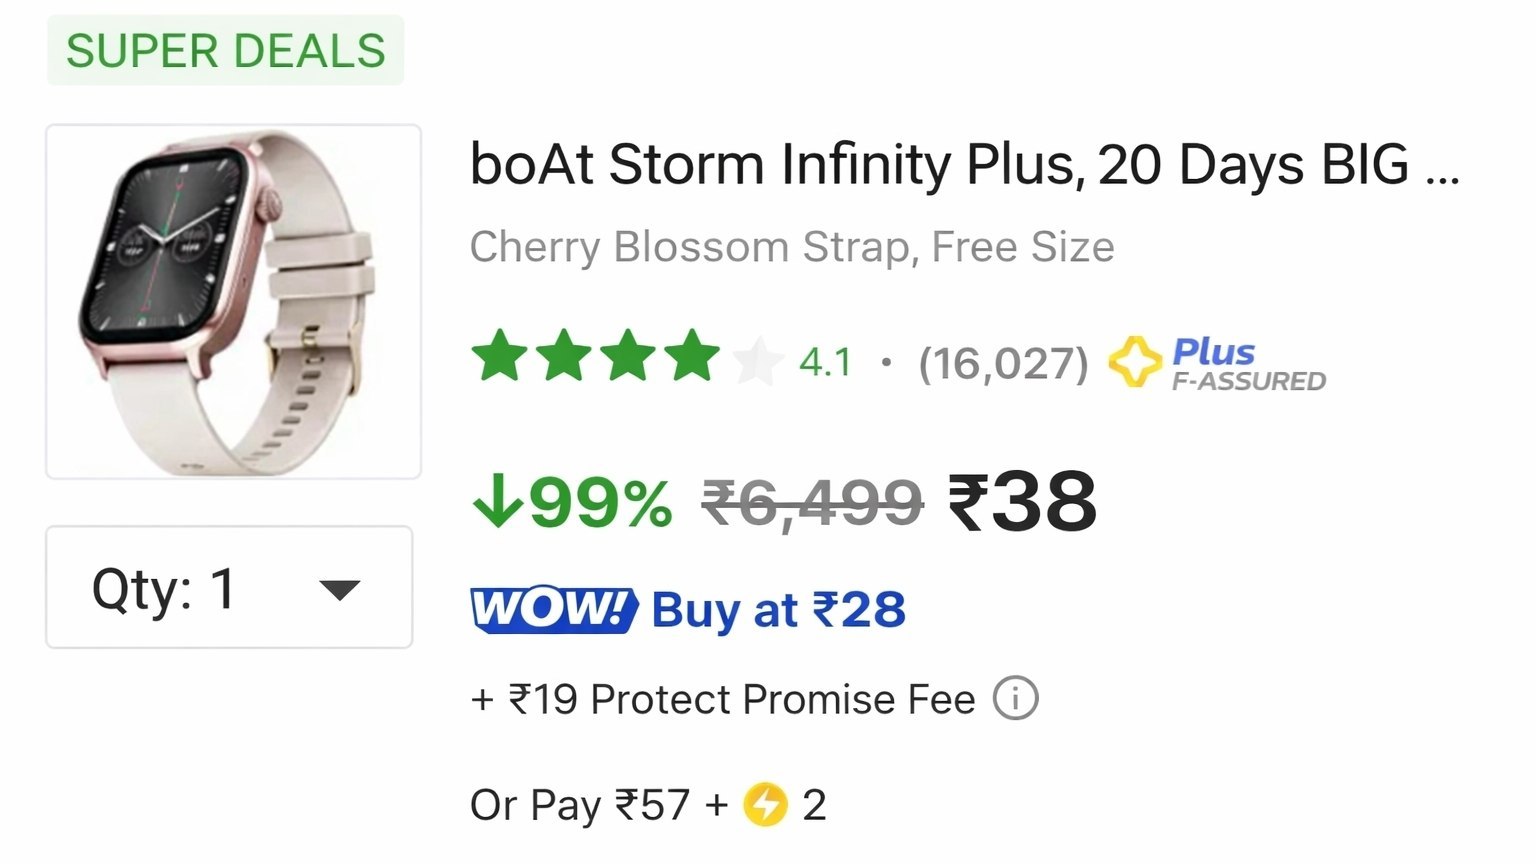The image size is (1536, 864).
Task: Select the Buy at ₹28 offer
Action: pos(778,609)
